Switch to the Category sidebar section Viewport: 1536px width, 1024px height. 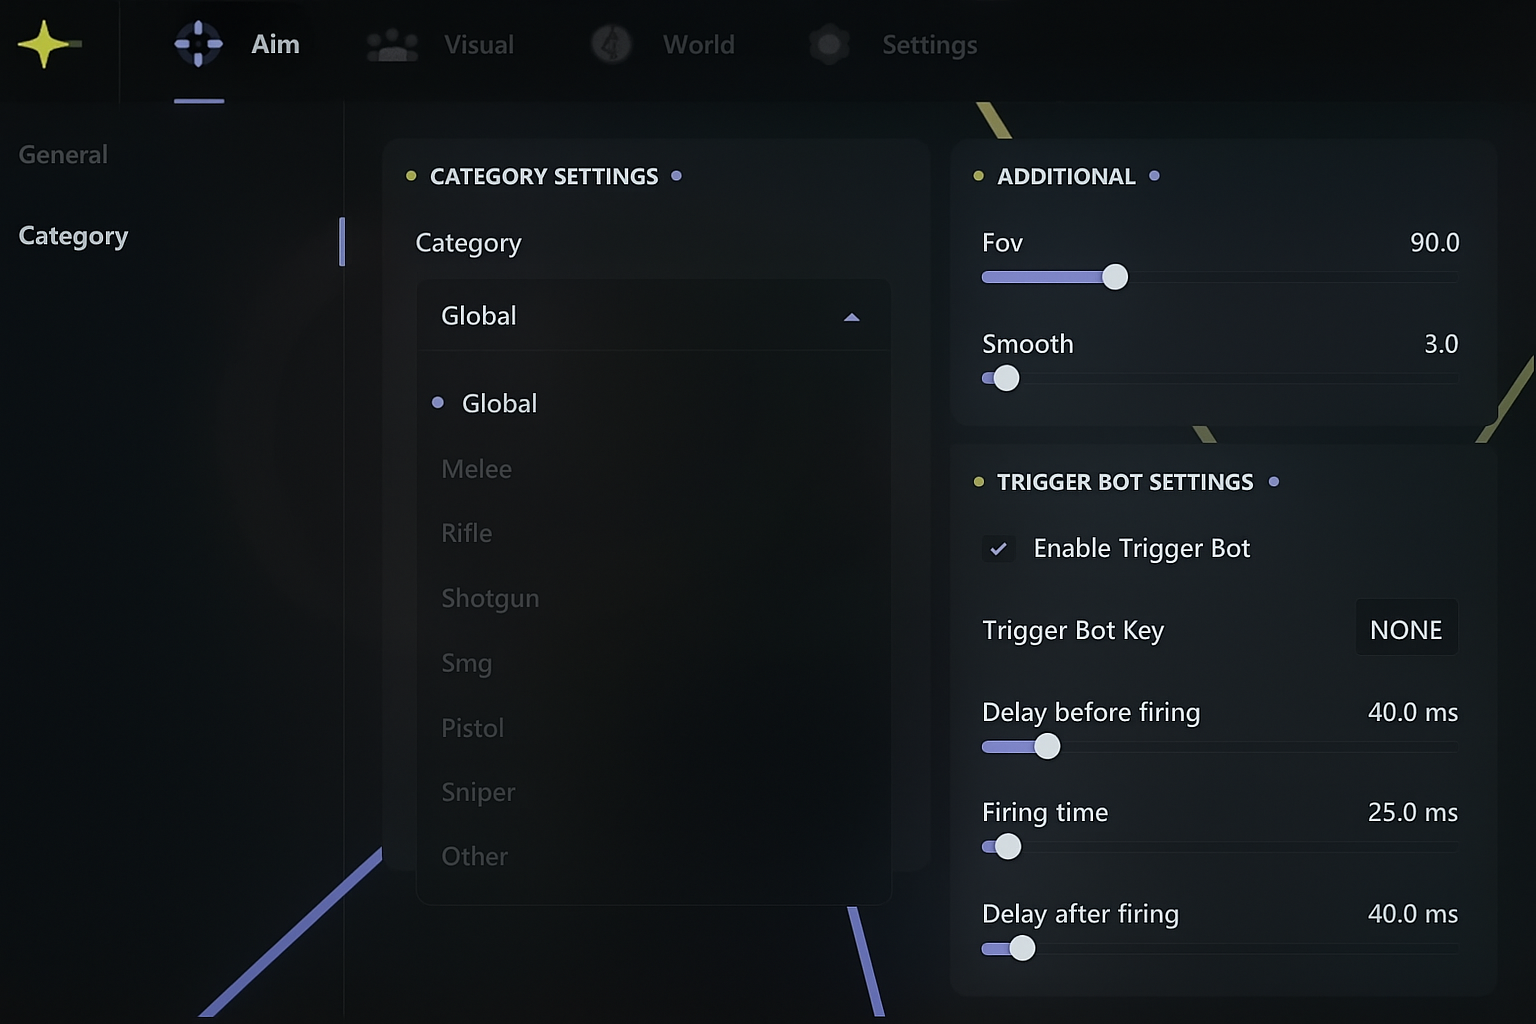point(73,236)
